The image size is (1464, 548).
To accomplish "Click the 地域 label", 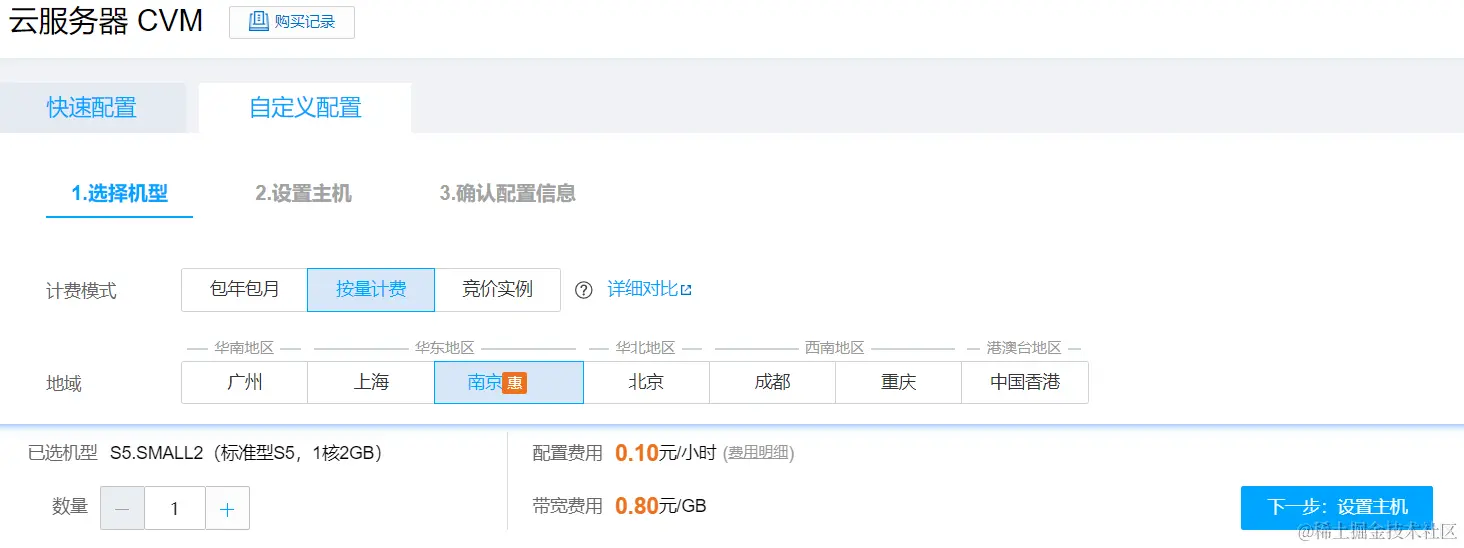I will pos(64,383).
